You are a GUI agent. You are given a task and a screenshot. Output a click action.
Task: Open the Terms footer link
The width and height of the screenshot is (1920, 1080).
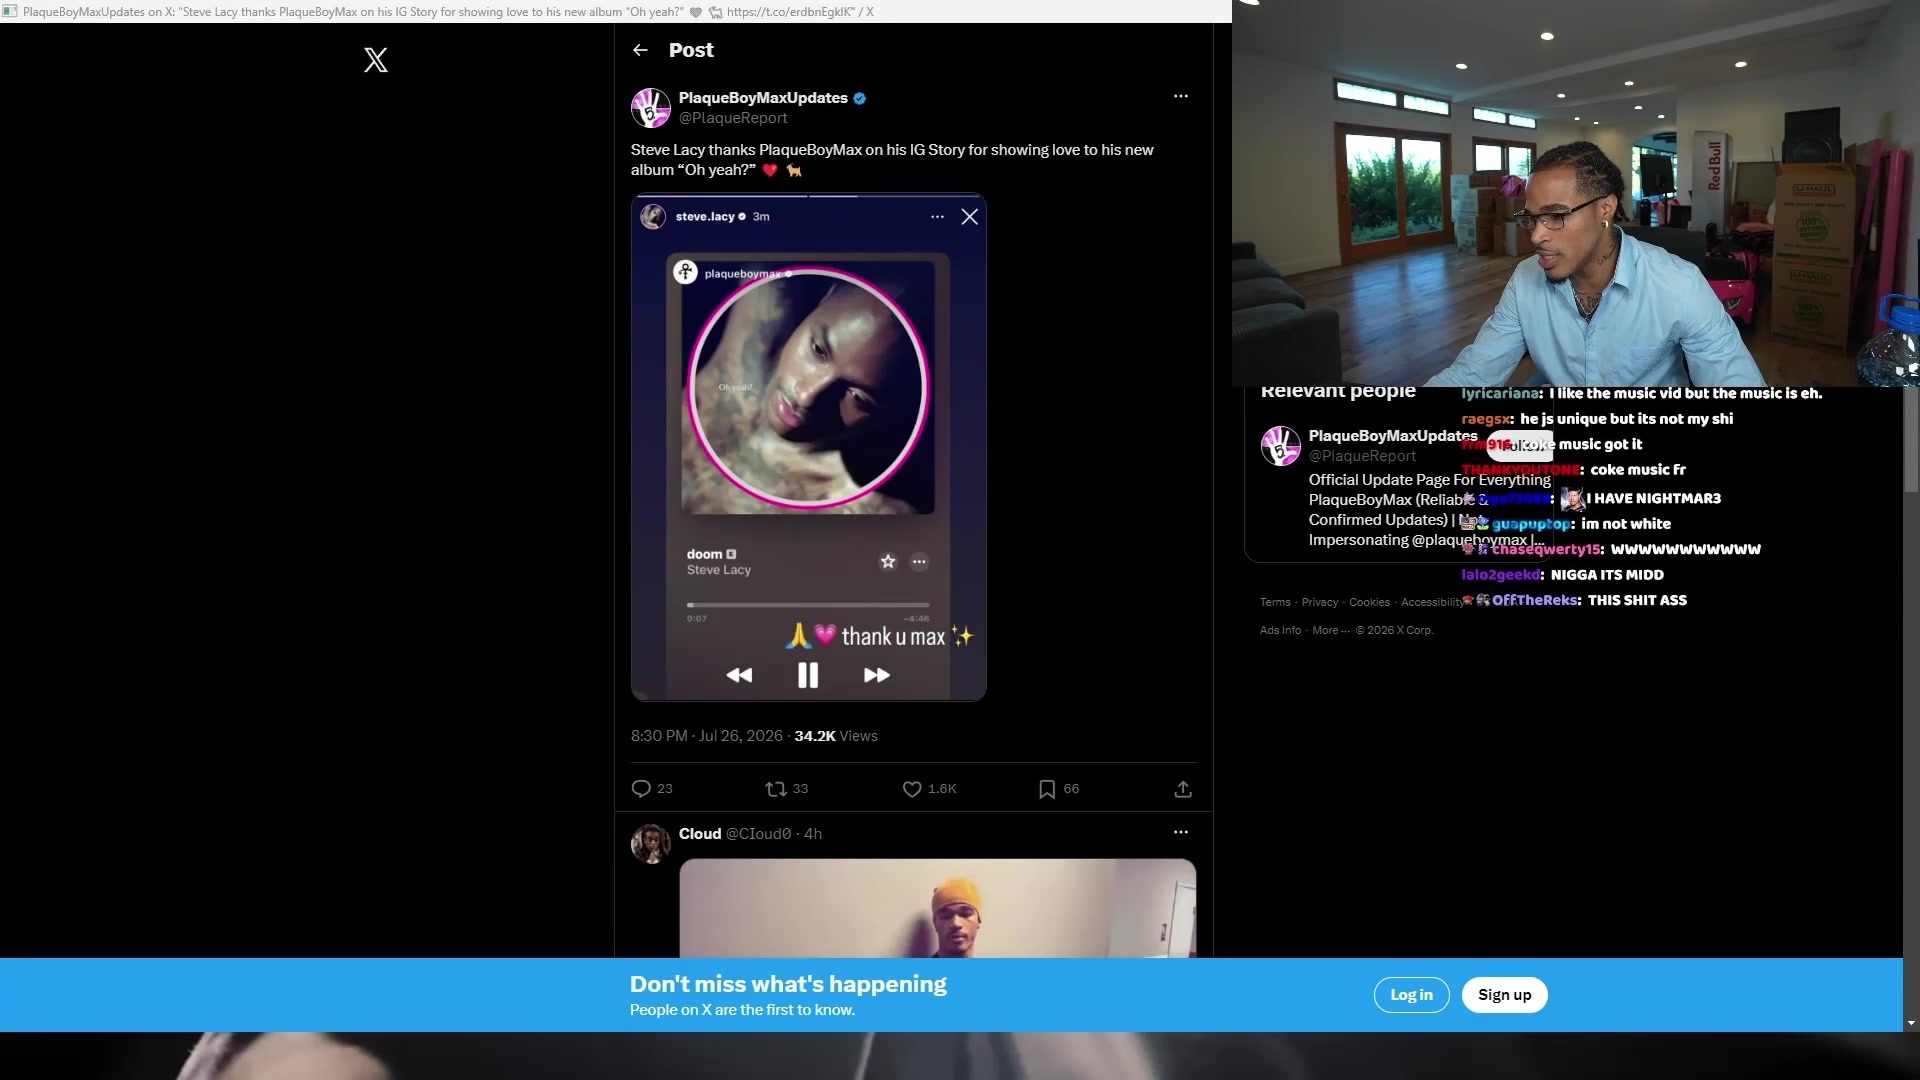tap(1275, 602)
